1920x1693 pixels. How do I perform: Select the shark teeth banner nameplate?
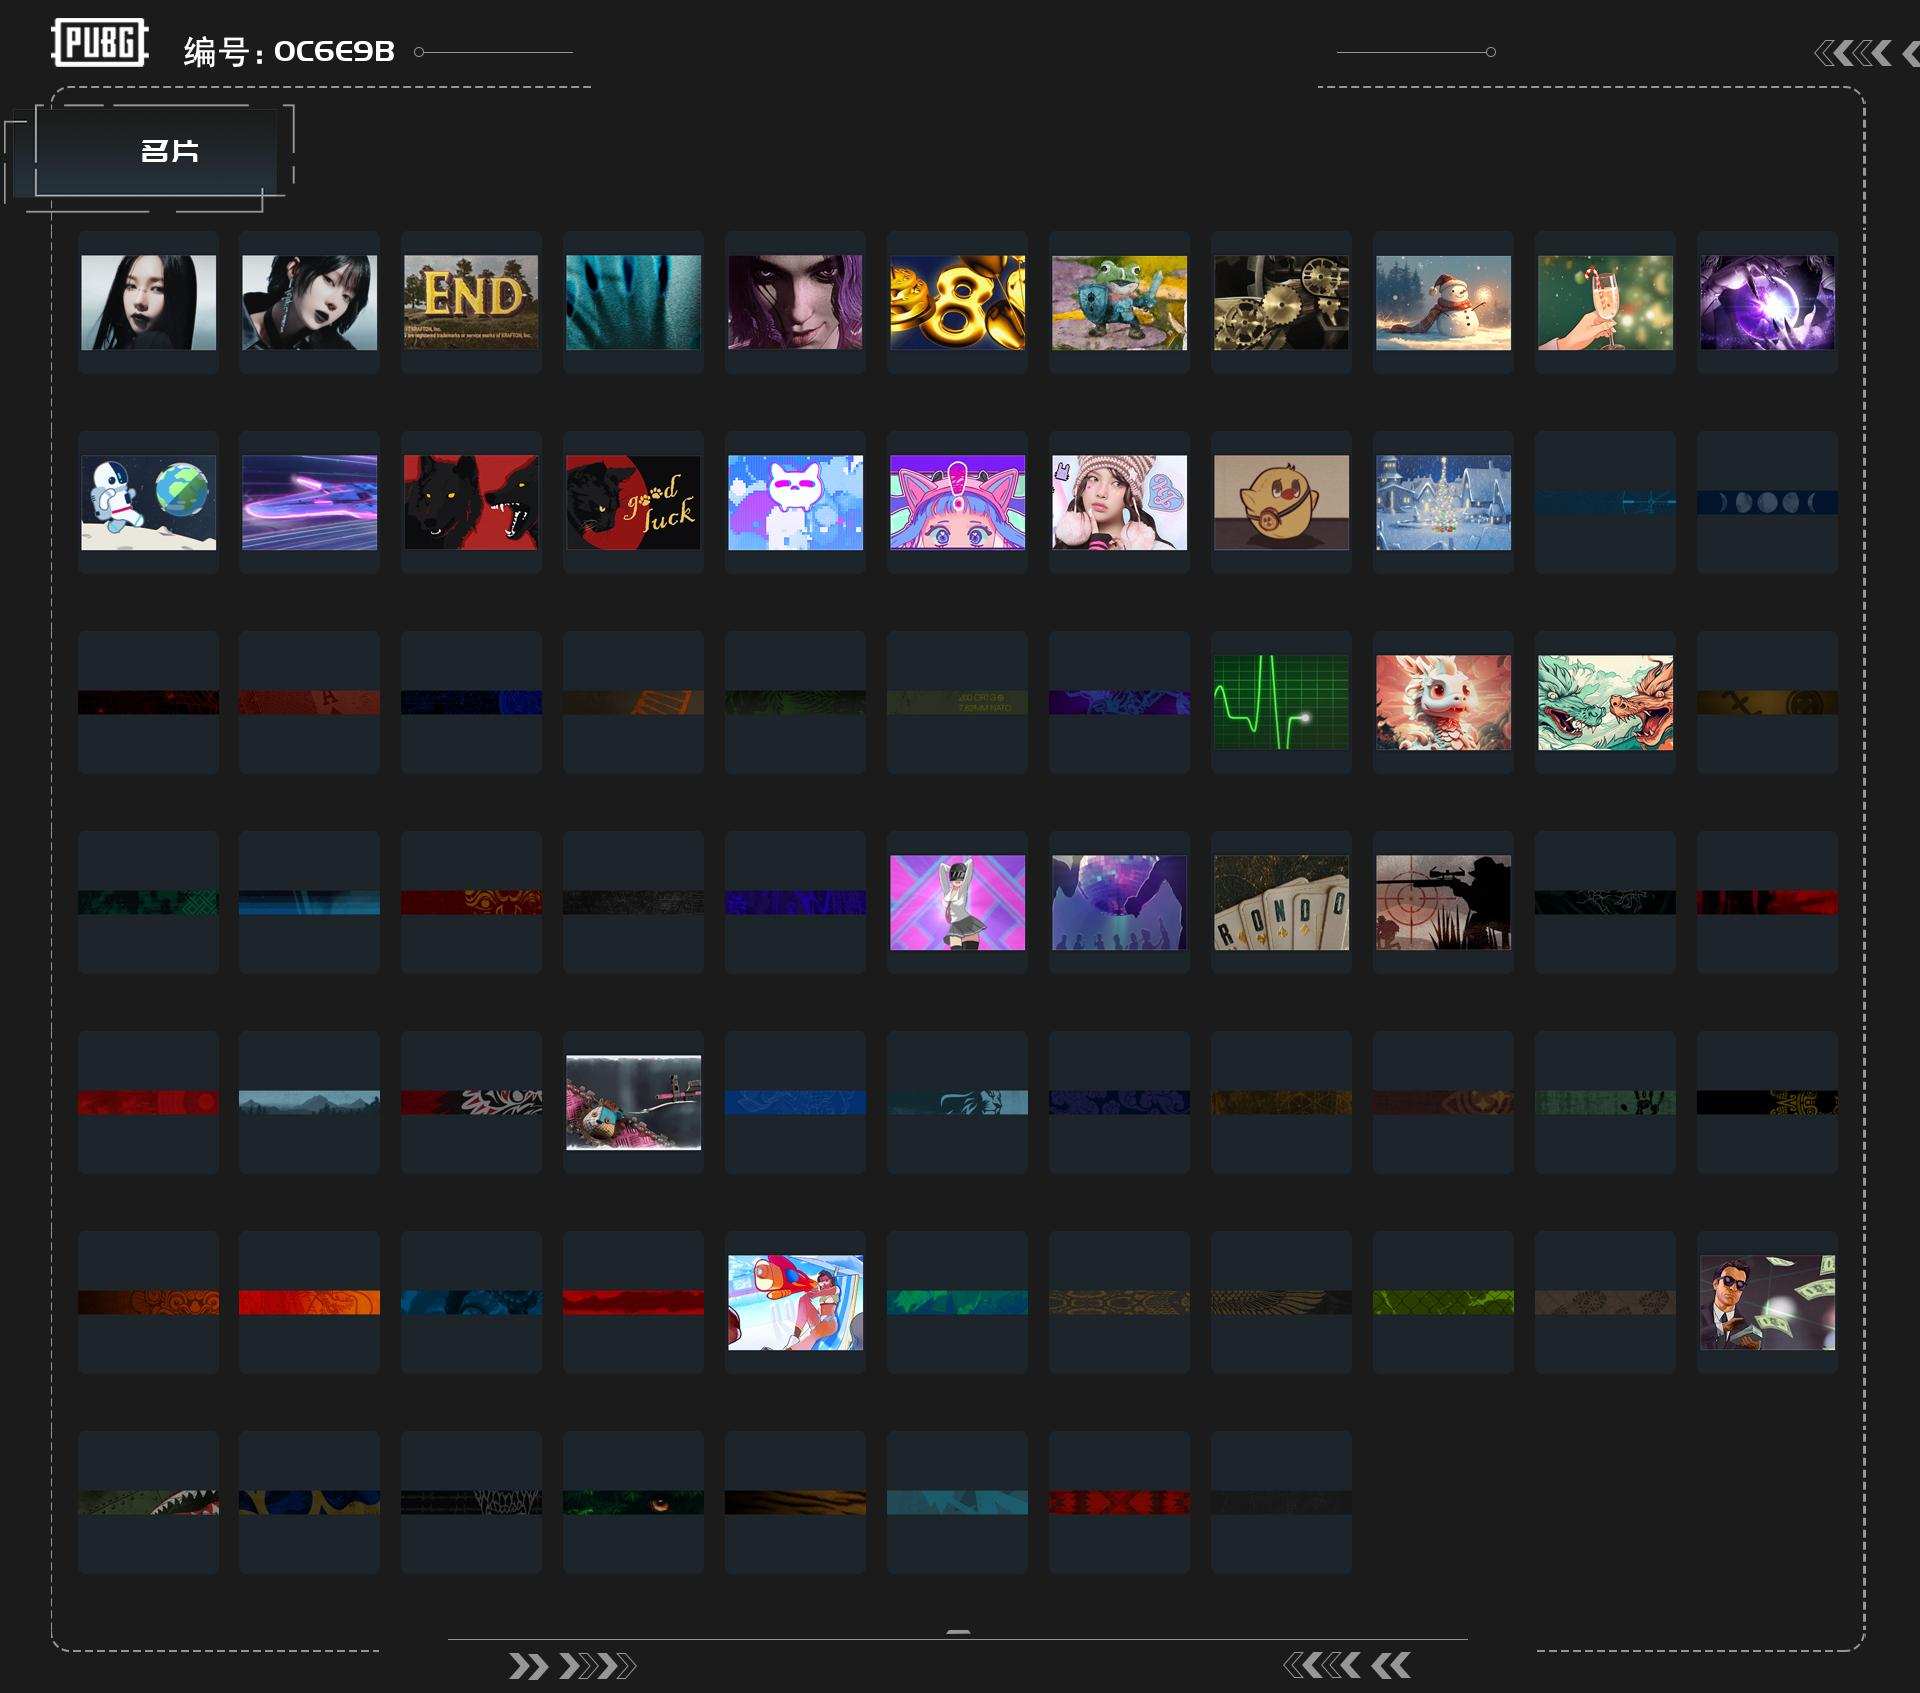[x=148, y=1502]
